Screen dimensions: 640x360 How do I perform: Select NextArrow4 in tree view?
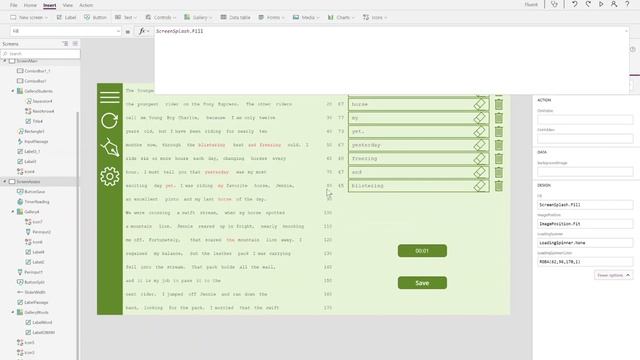click(x=43, y=111)
